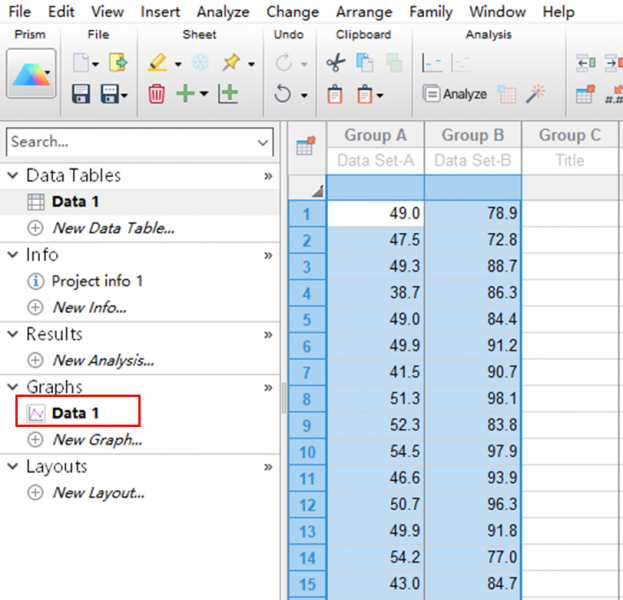Click the Save file icon

pos(82,95)
